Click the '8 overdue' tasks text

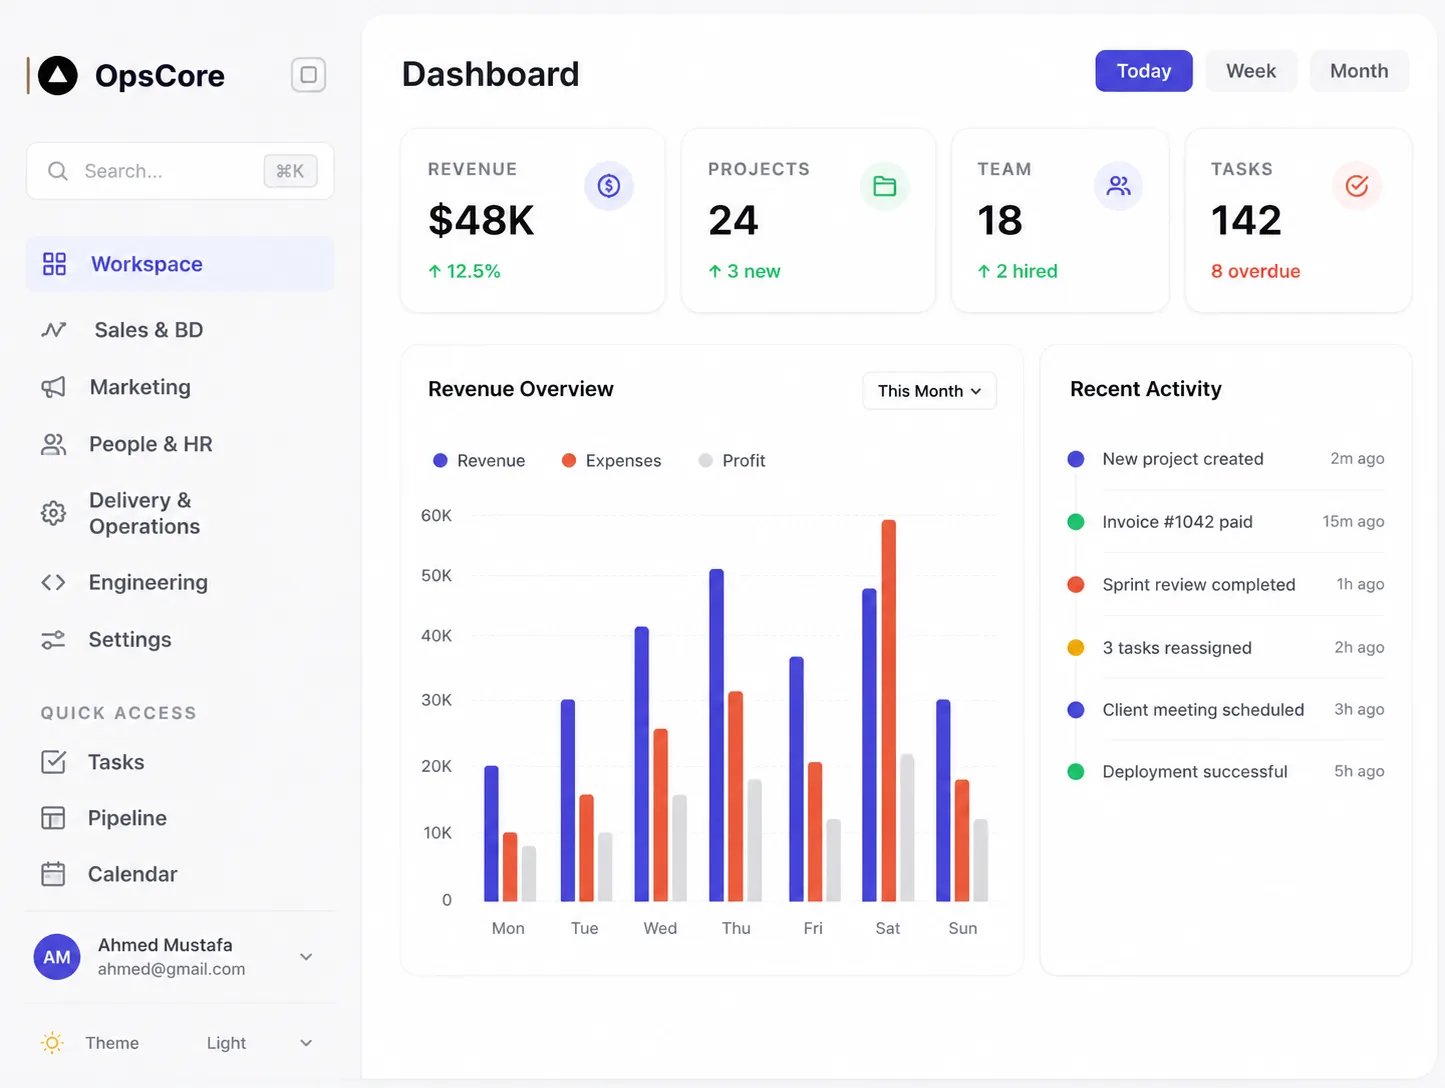click(x=1255, y=271)
